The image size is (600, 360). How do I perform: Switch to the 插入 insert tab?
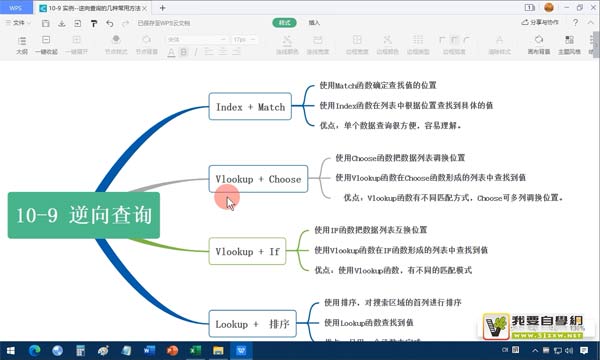coord(314,23)
